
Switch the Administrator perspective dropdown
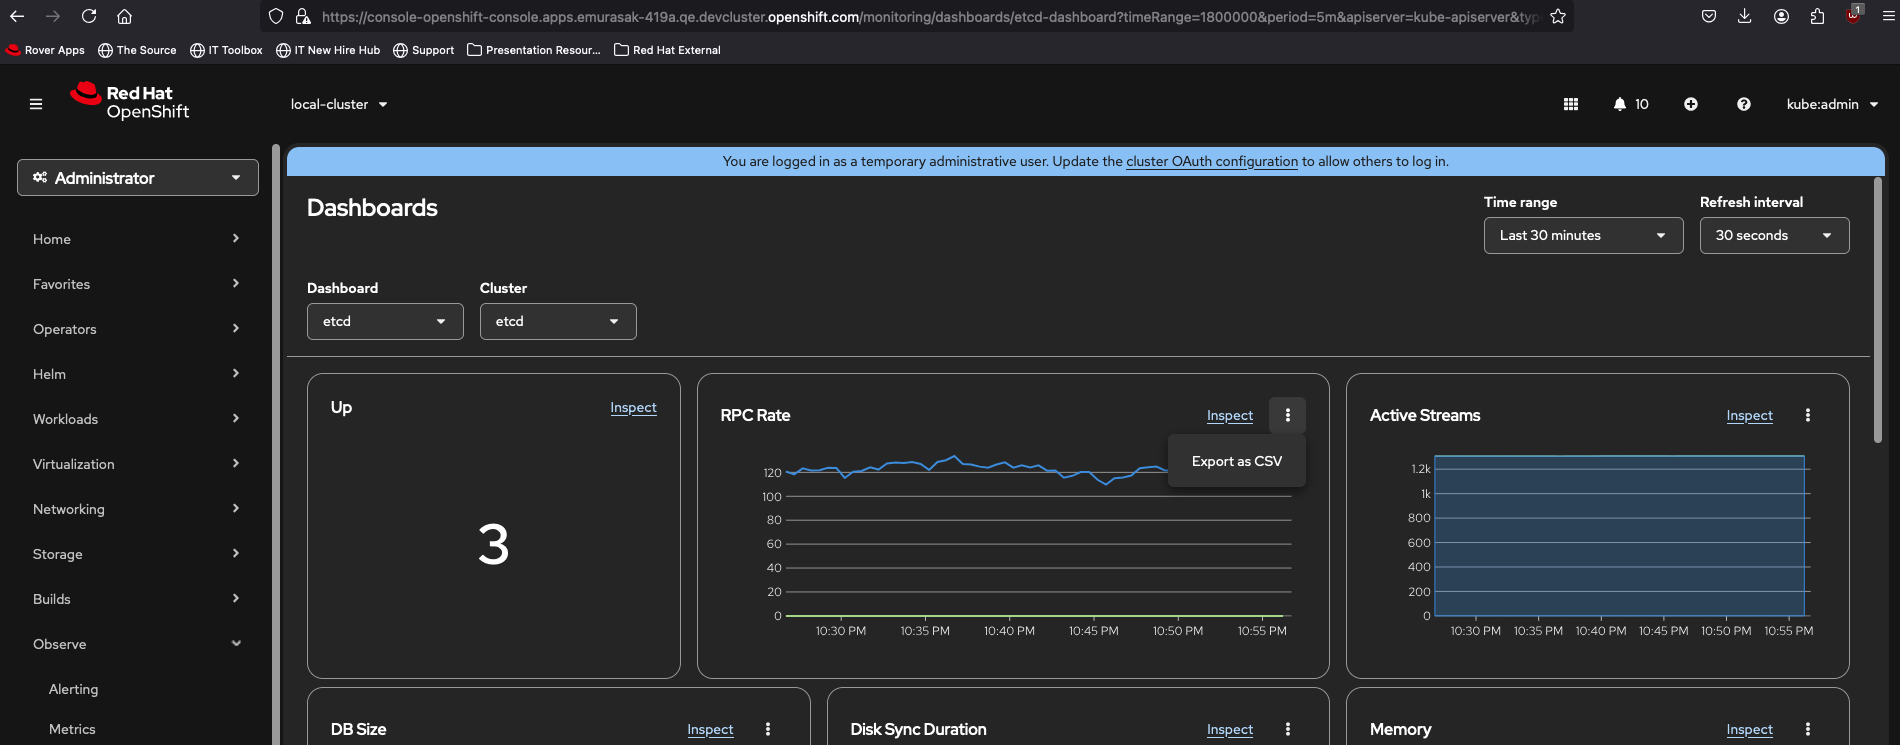click(138, 178)
